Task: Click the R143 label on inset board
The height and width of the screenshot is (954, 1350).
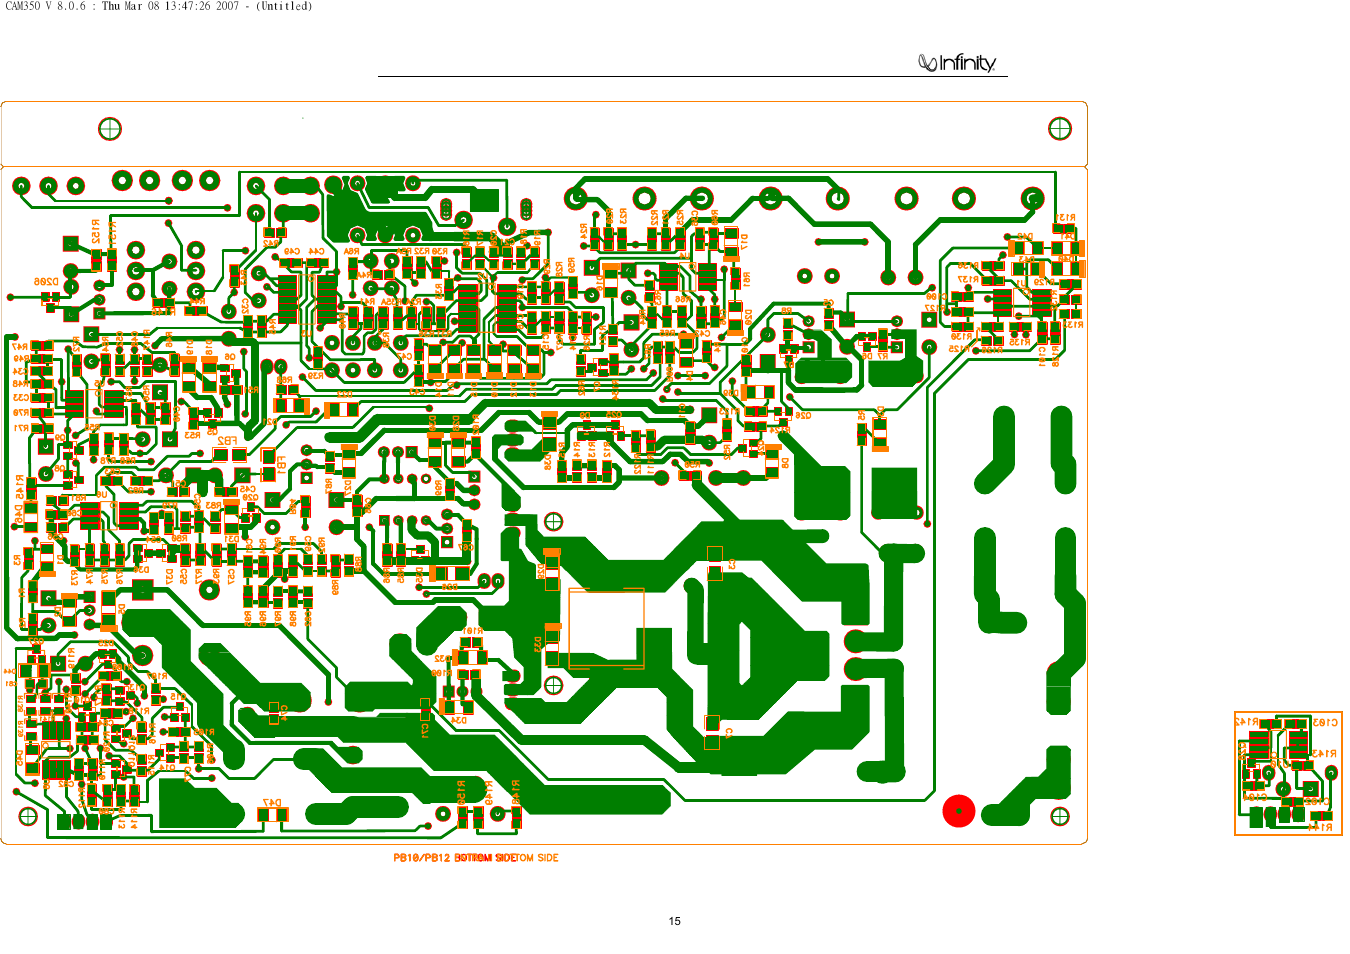Action: 1324,753
